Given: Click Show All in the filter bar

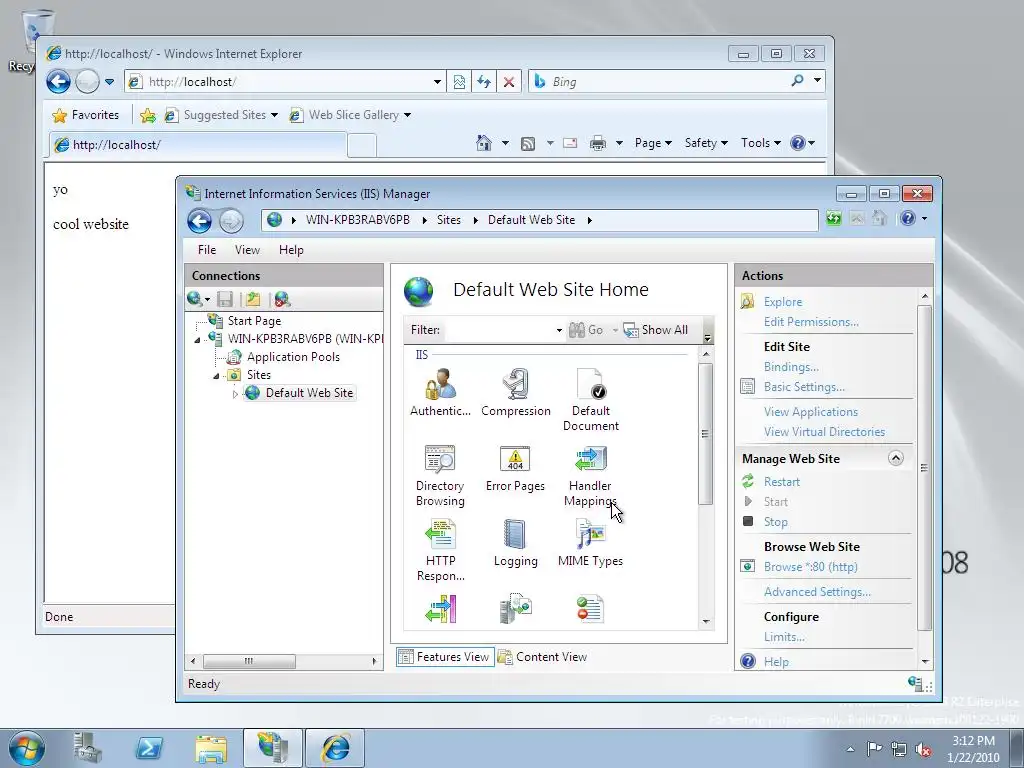Looking at the screenshot, I should pos(656,330).
